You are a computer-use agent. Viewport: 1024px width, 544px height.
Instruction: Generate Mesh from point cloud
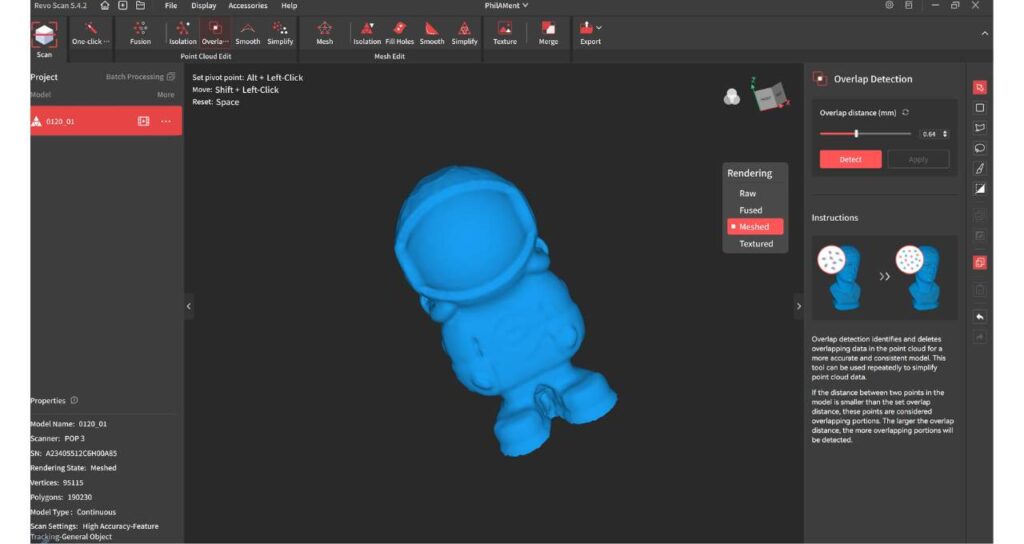point(325,33)
